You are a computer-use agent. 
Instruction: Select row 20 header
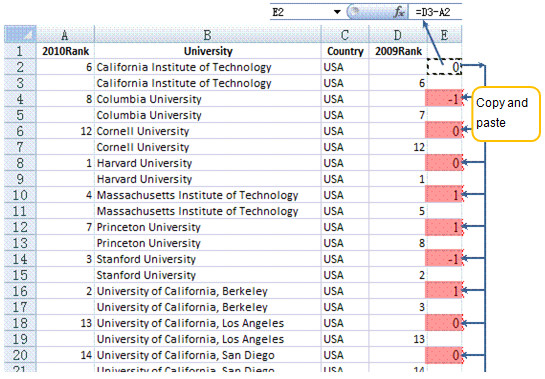[x=20, y=355]
